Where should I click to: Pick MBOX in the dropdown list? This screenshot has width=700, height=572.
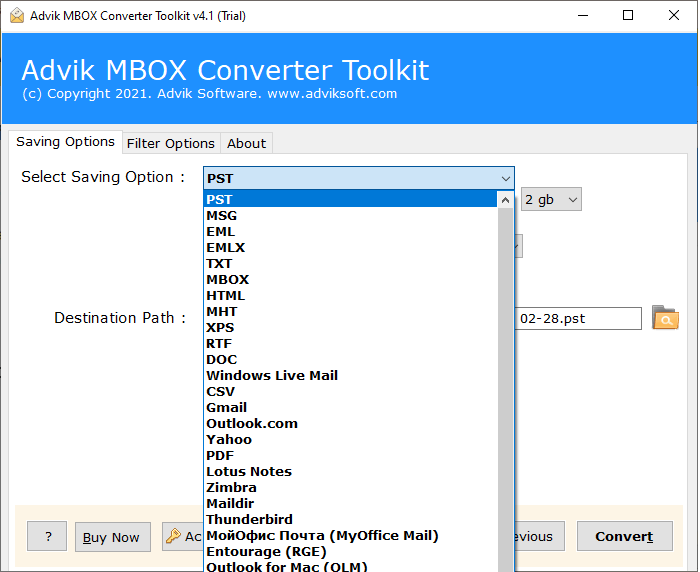click(350, 280)
